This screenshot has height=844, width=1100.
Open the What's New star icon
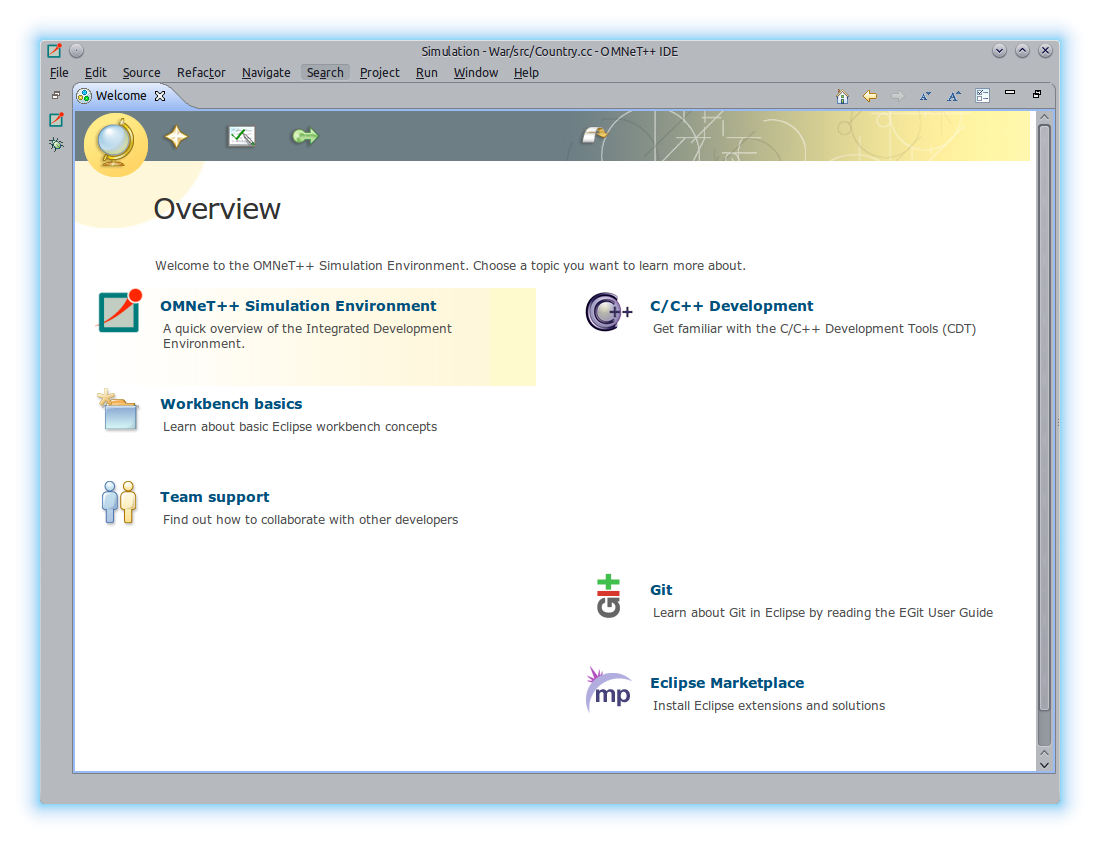coord(176,137)
